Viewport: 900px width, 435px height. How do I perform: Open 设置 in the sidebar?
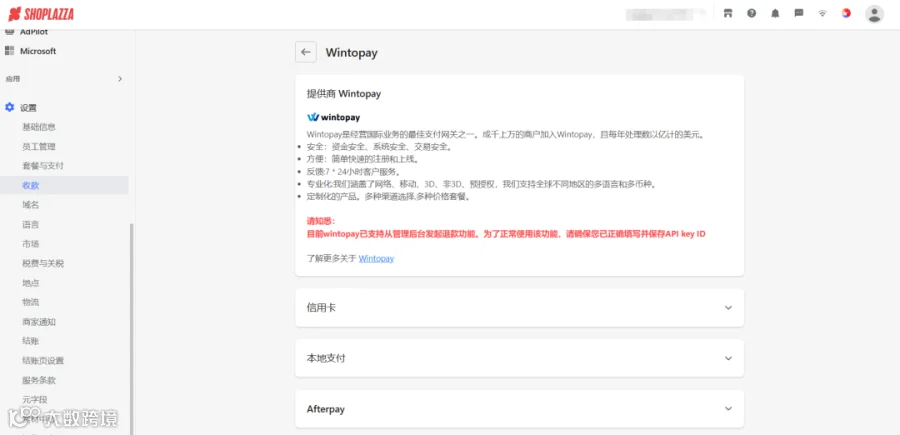coord(28,107)
